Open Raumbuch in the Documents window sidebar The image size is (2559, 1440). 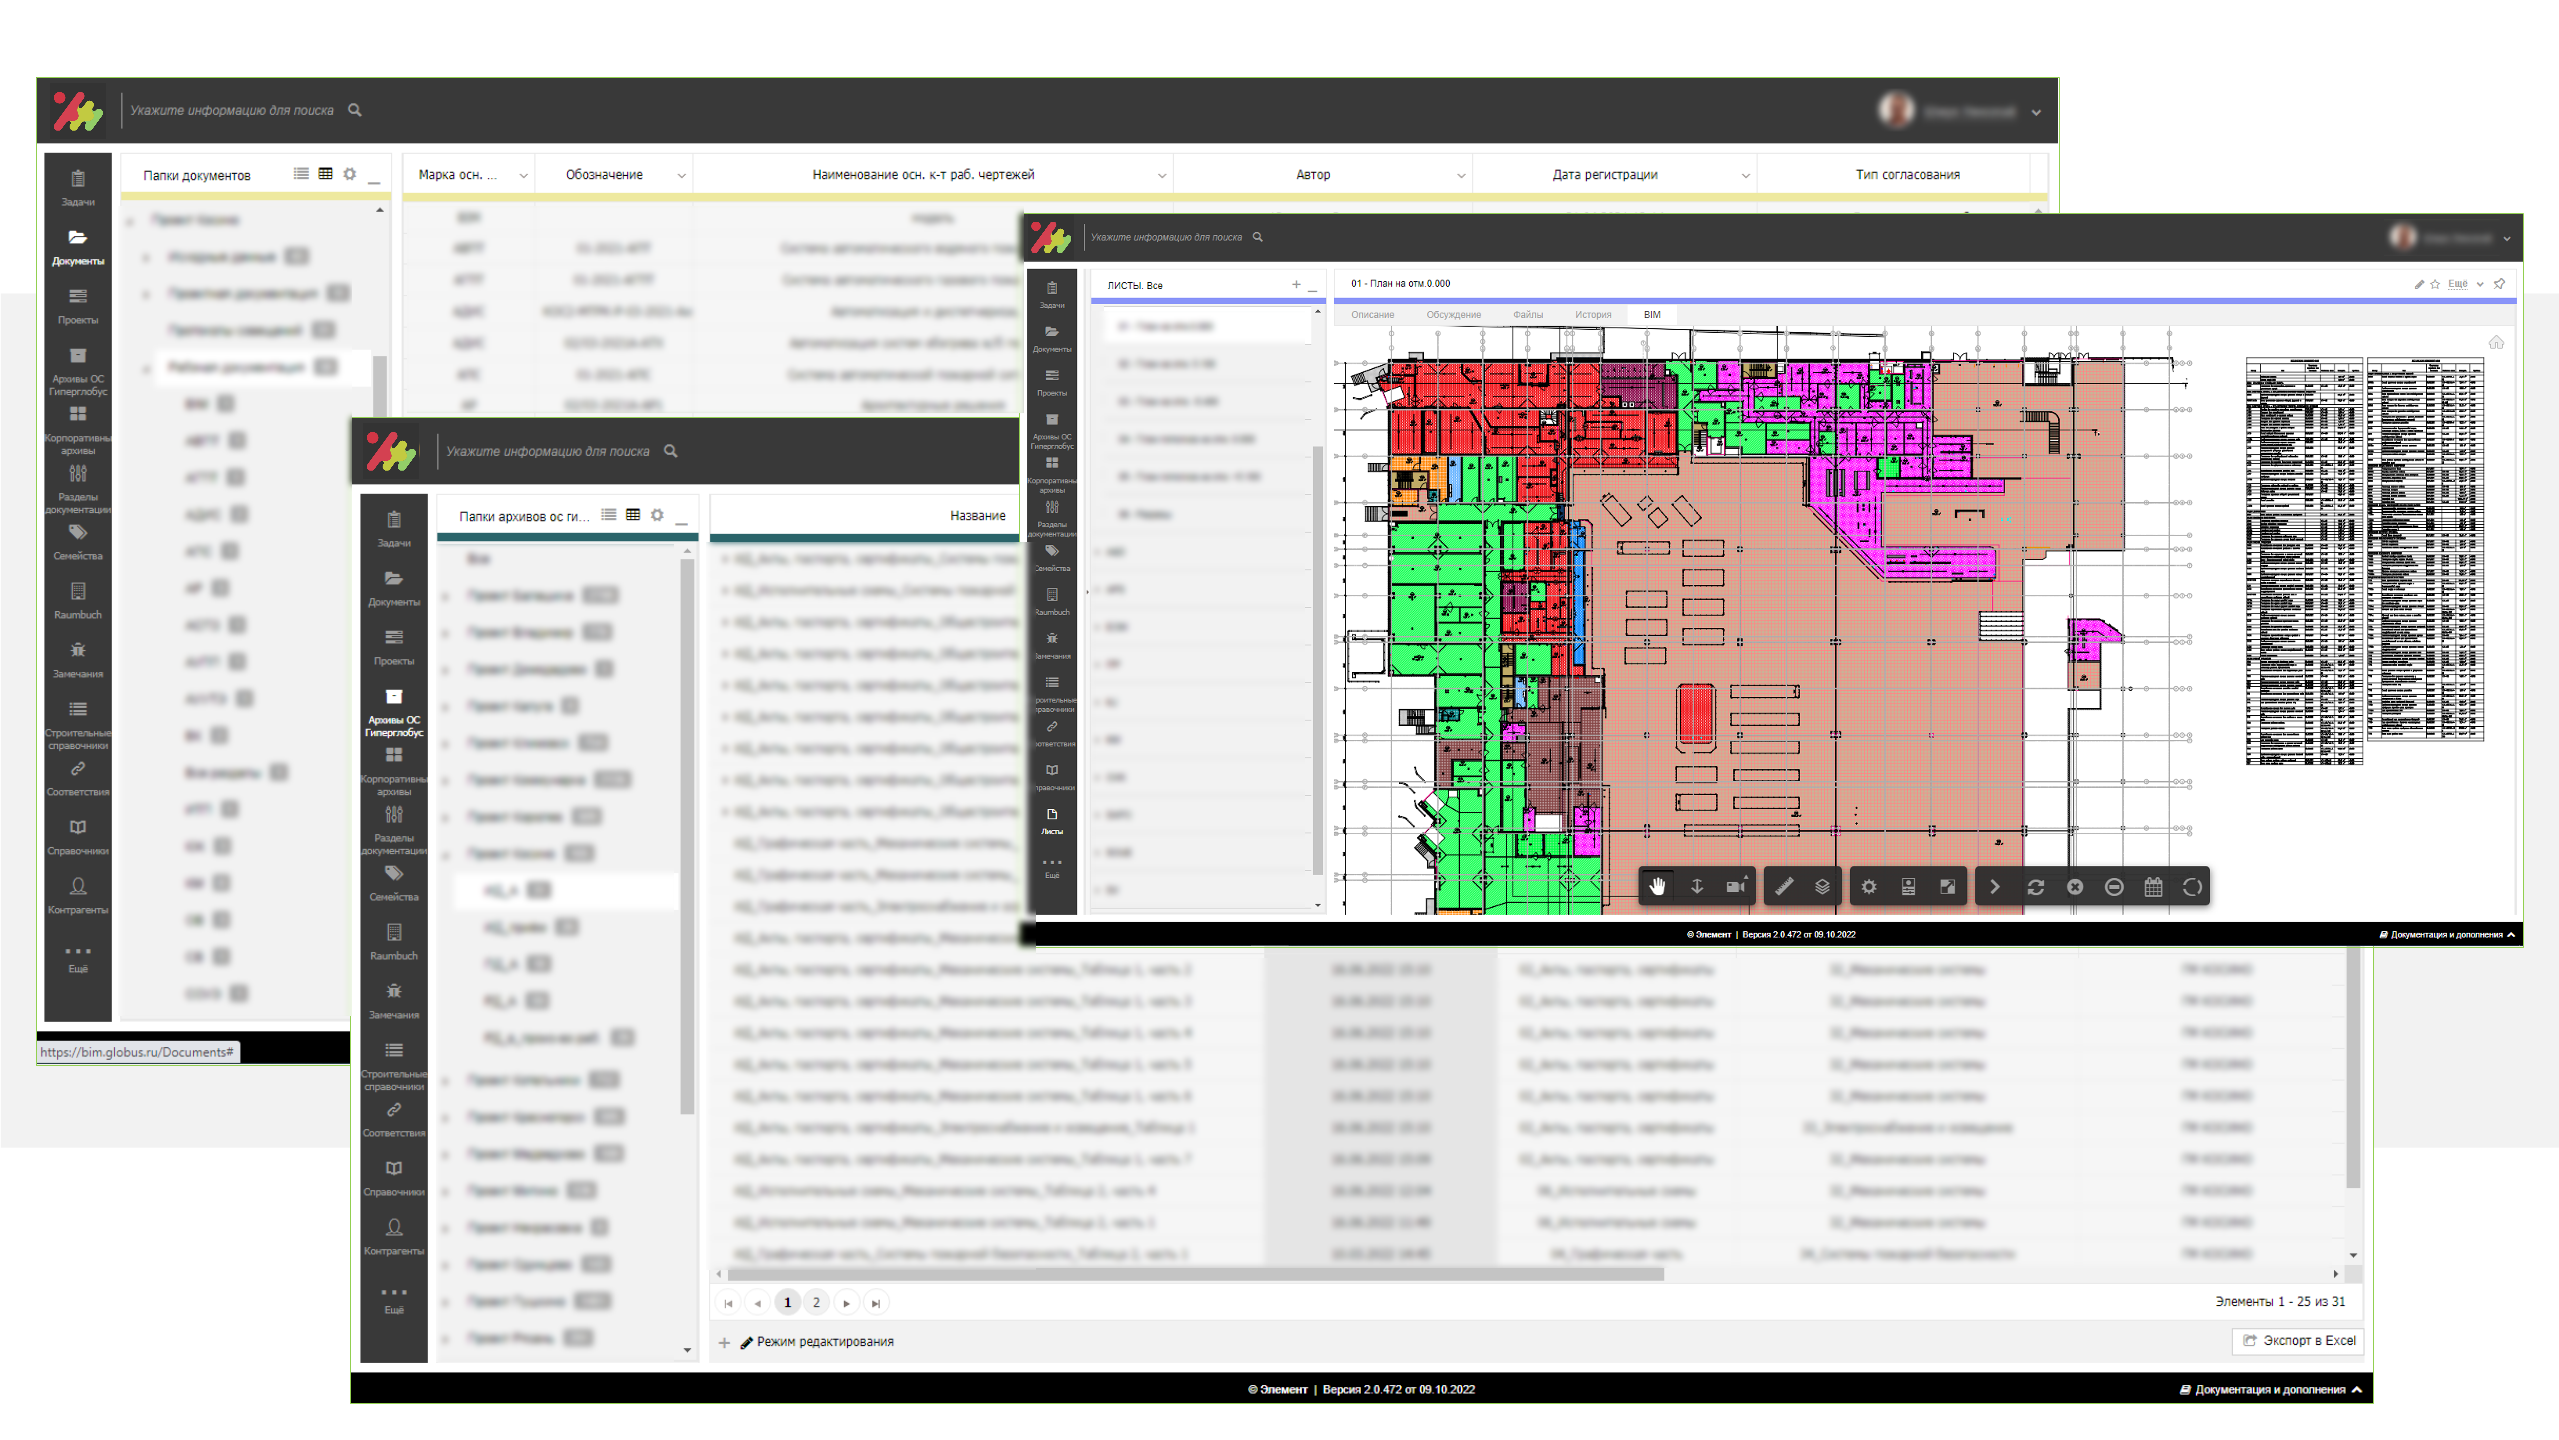point(77,600)
